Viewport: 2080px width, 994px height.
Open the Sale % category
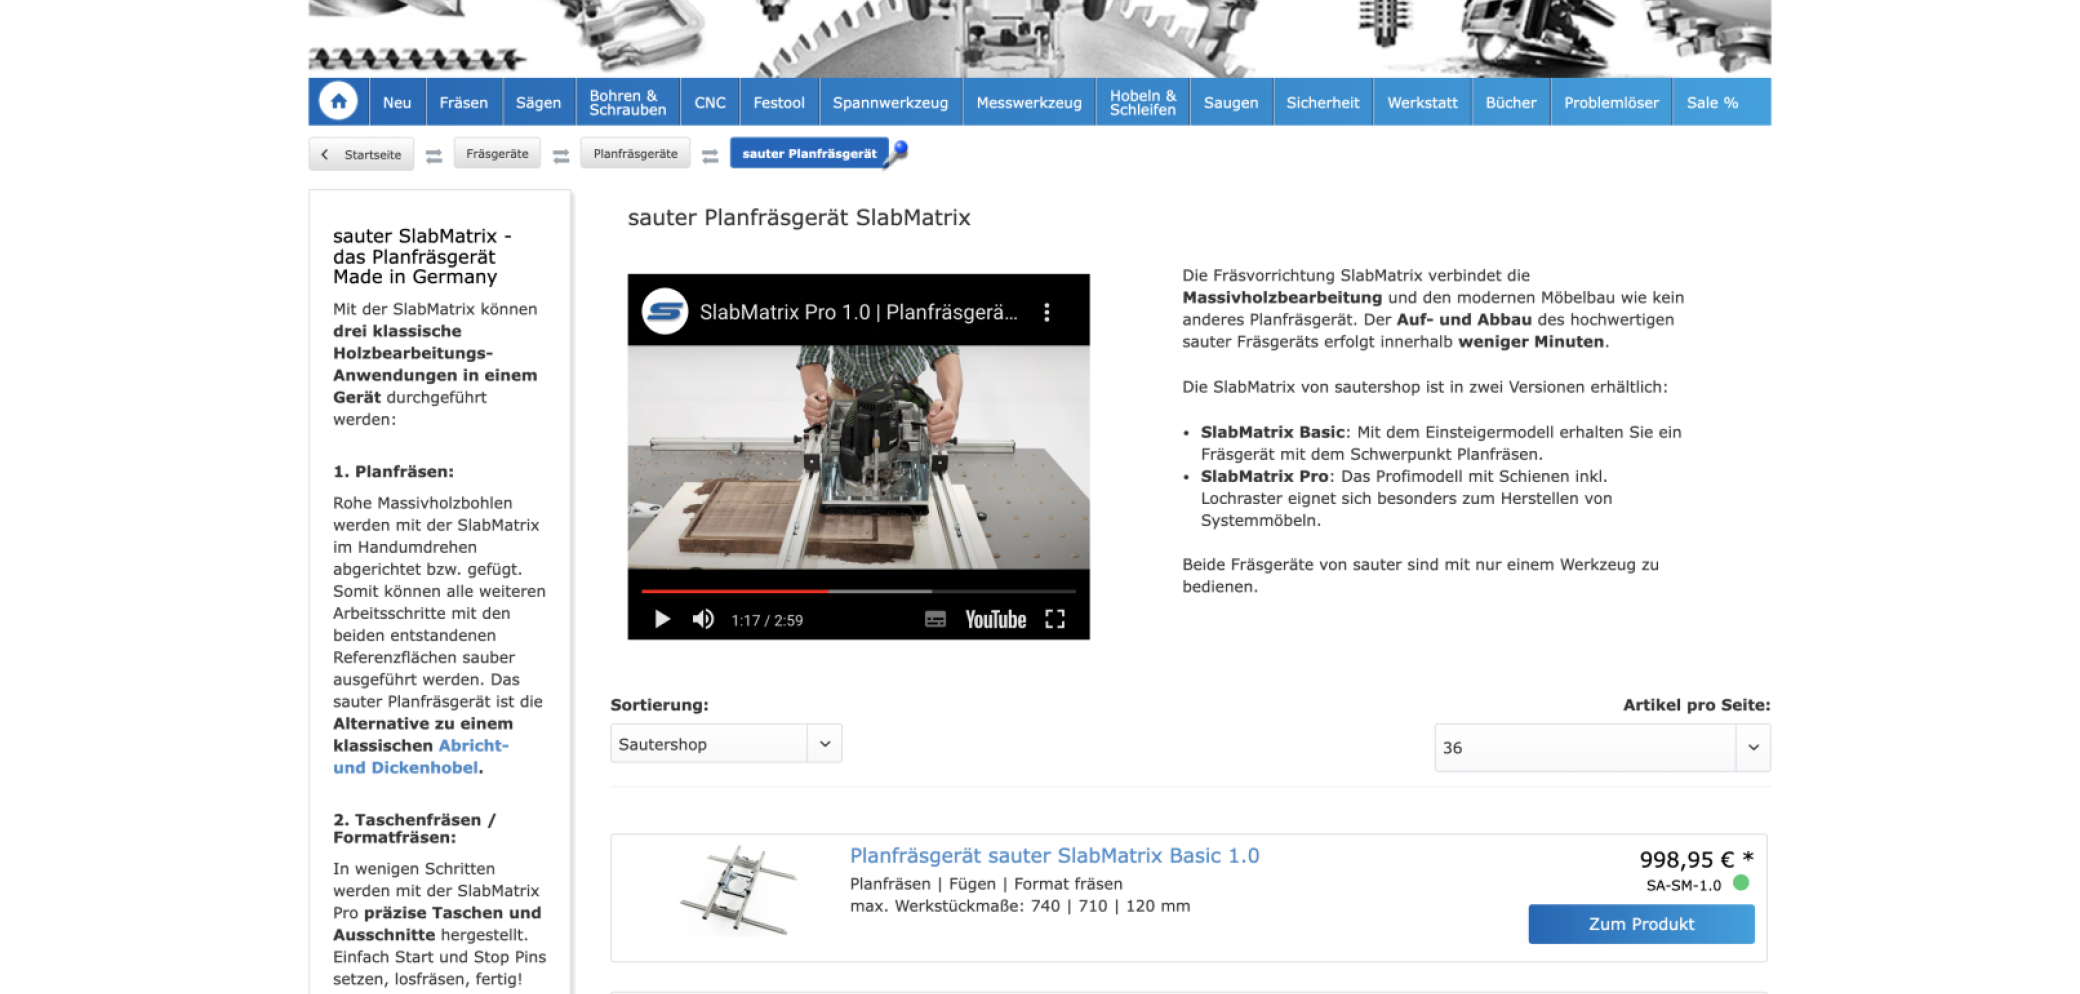pos(1711,103)
